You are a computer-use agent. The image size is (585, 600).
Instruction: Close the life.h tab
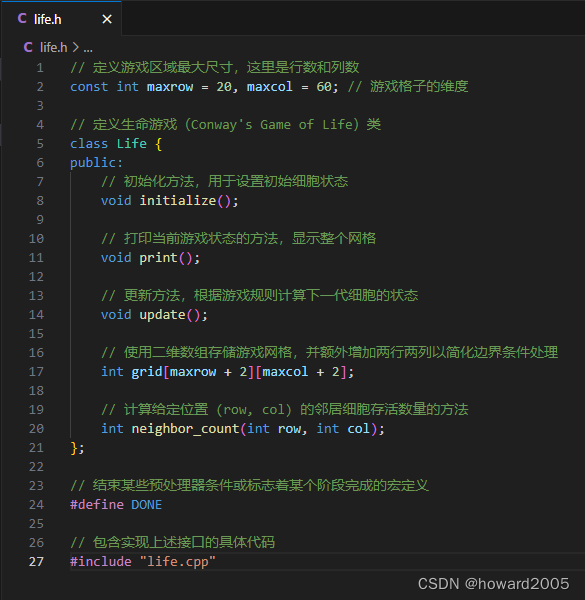coord(107,19)
